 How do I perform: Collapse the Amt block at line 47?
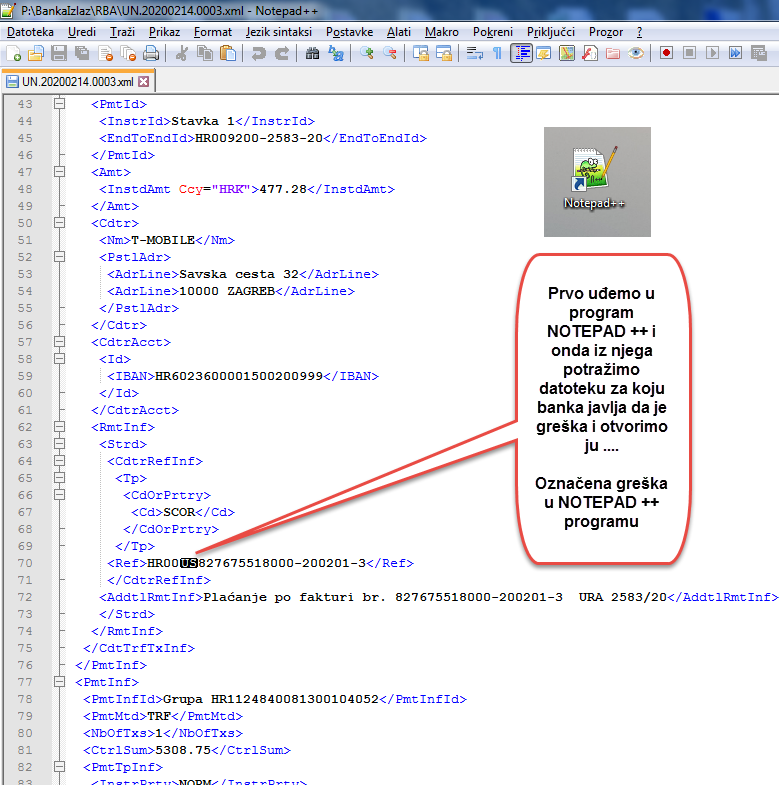tap(60, 172)
